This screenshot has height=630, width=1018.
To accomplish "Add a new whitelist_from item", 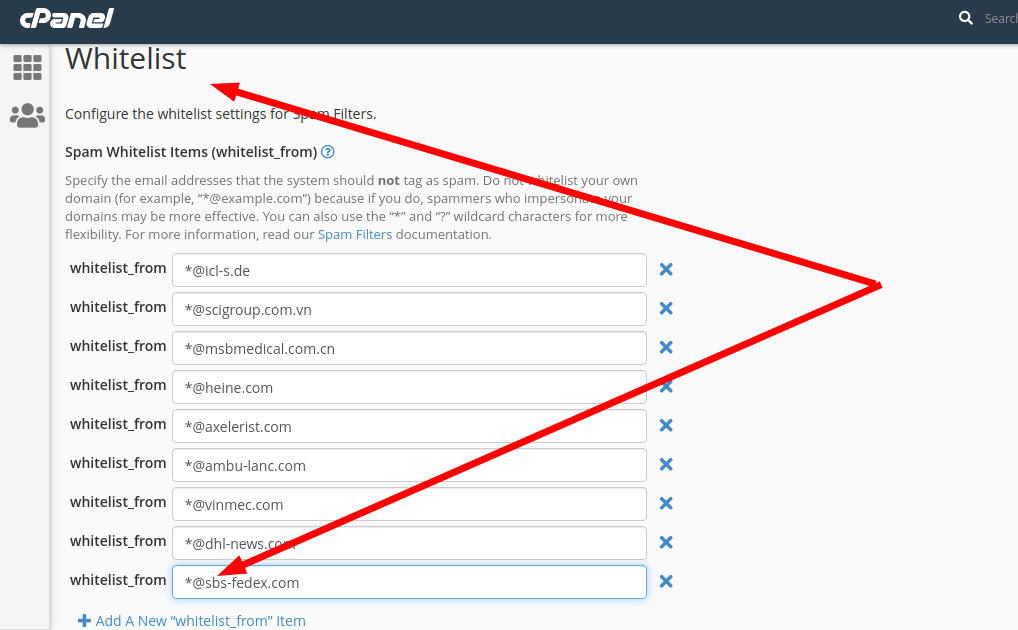I will tap(192, 621).
